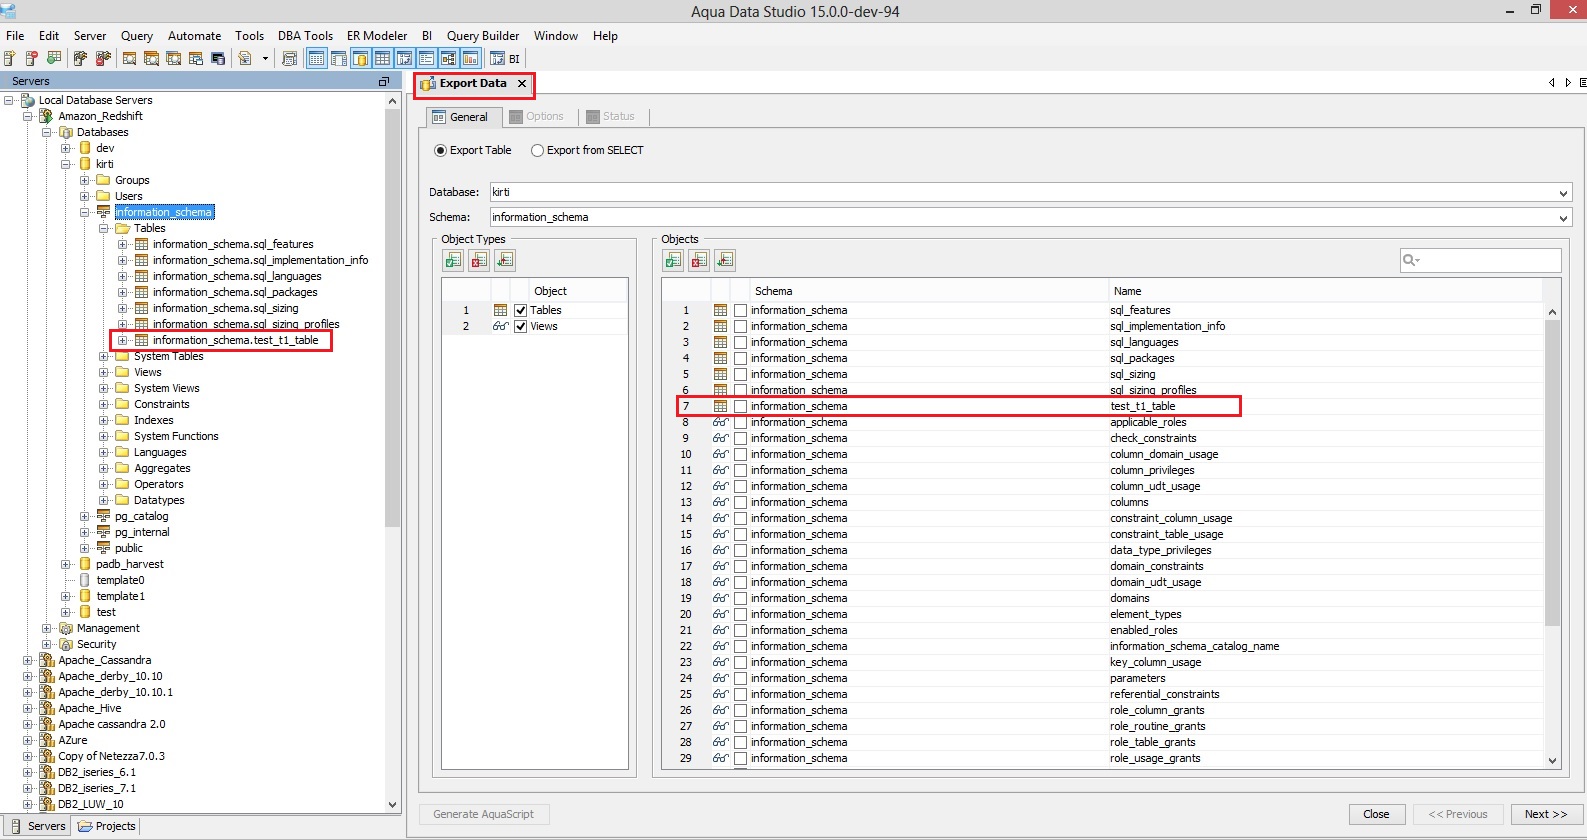
Task: Open the DBA Tools menu
Action: point(305,35)
